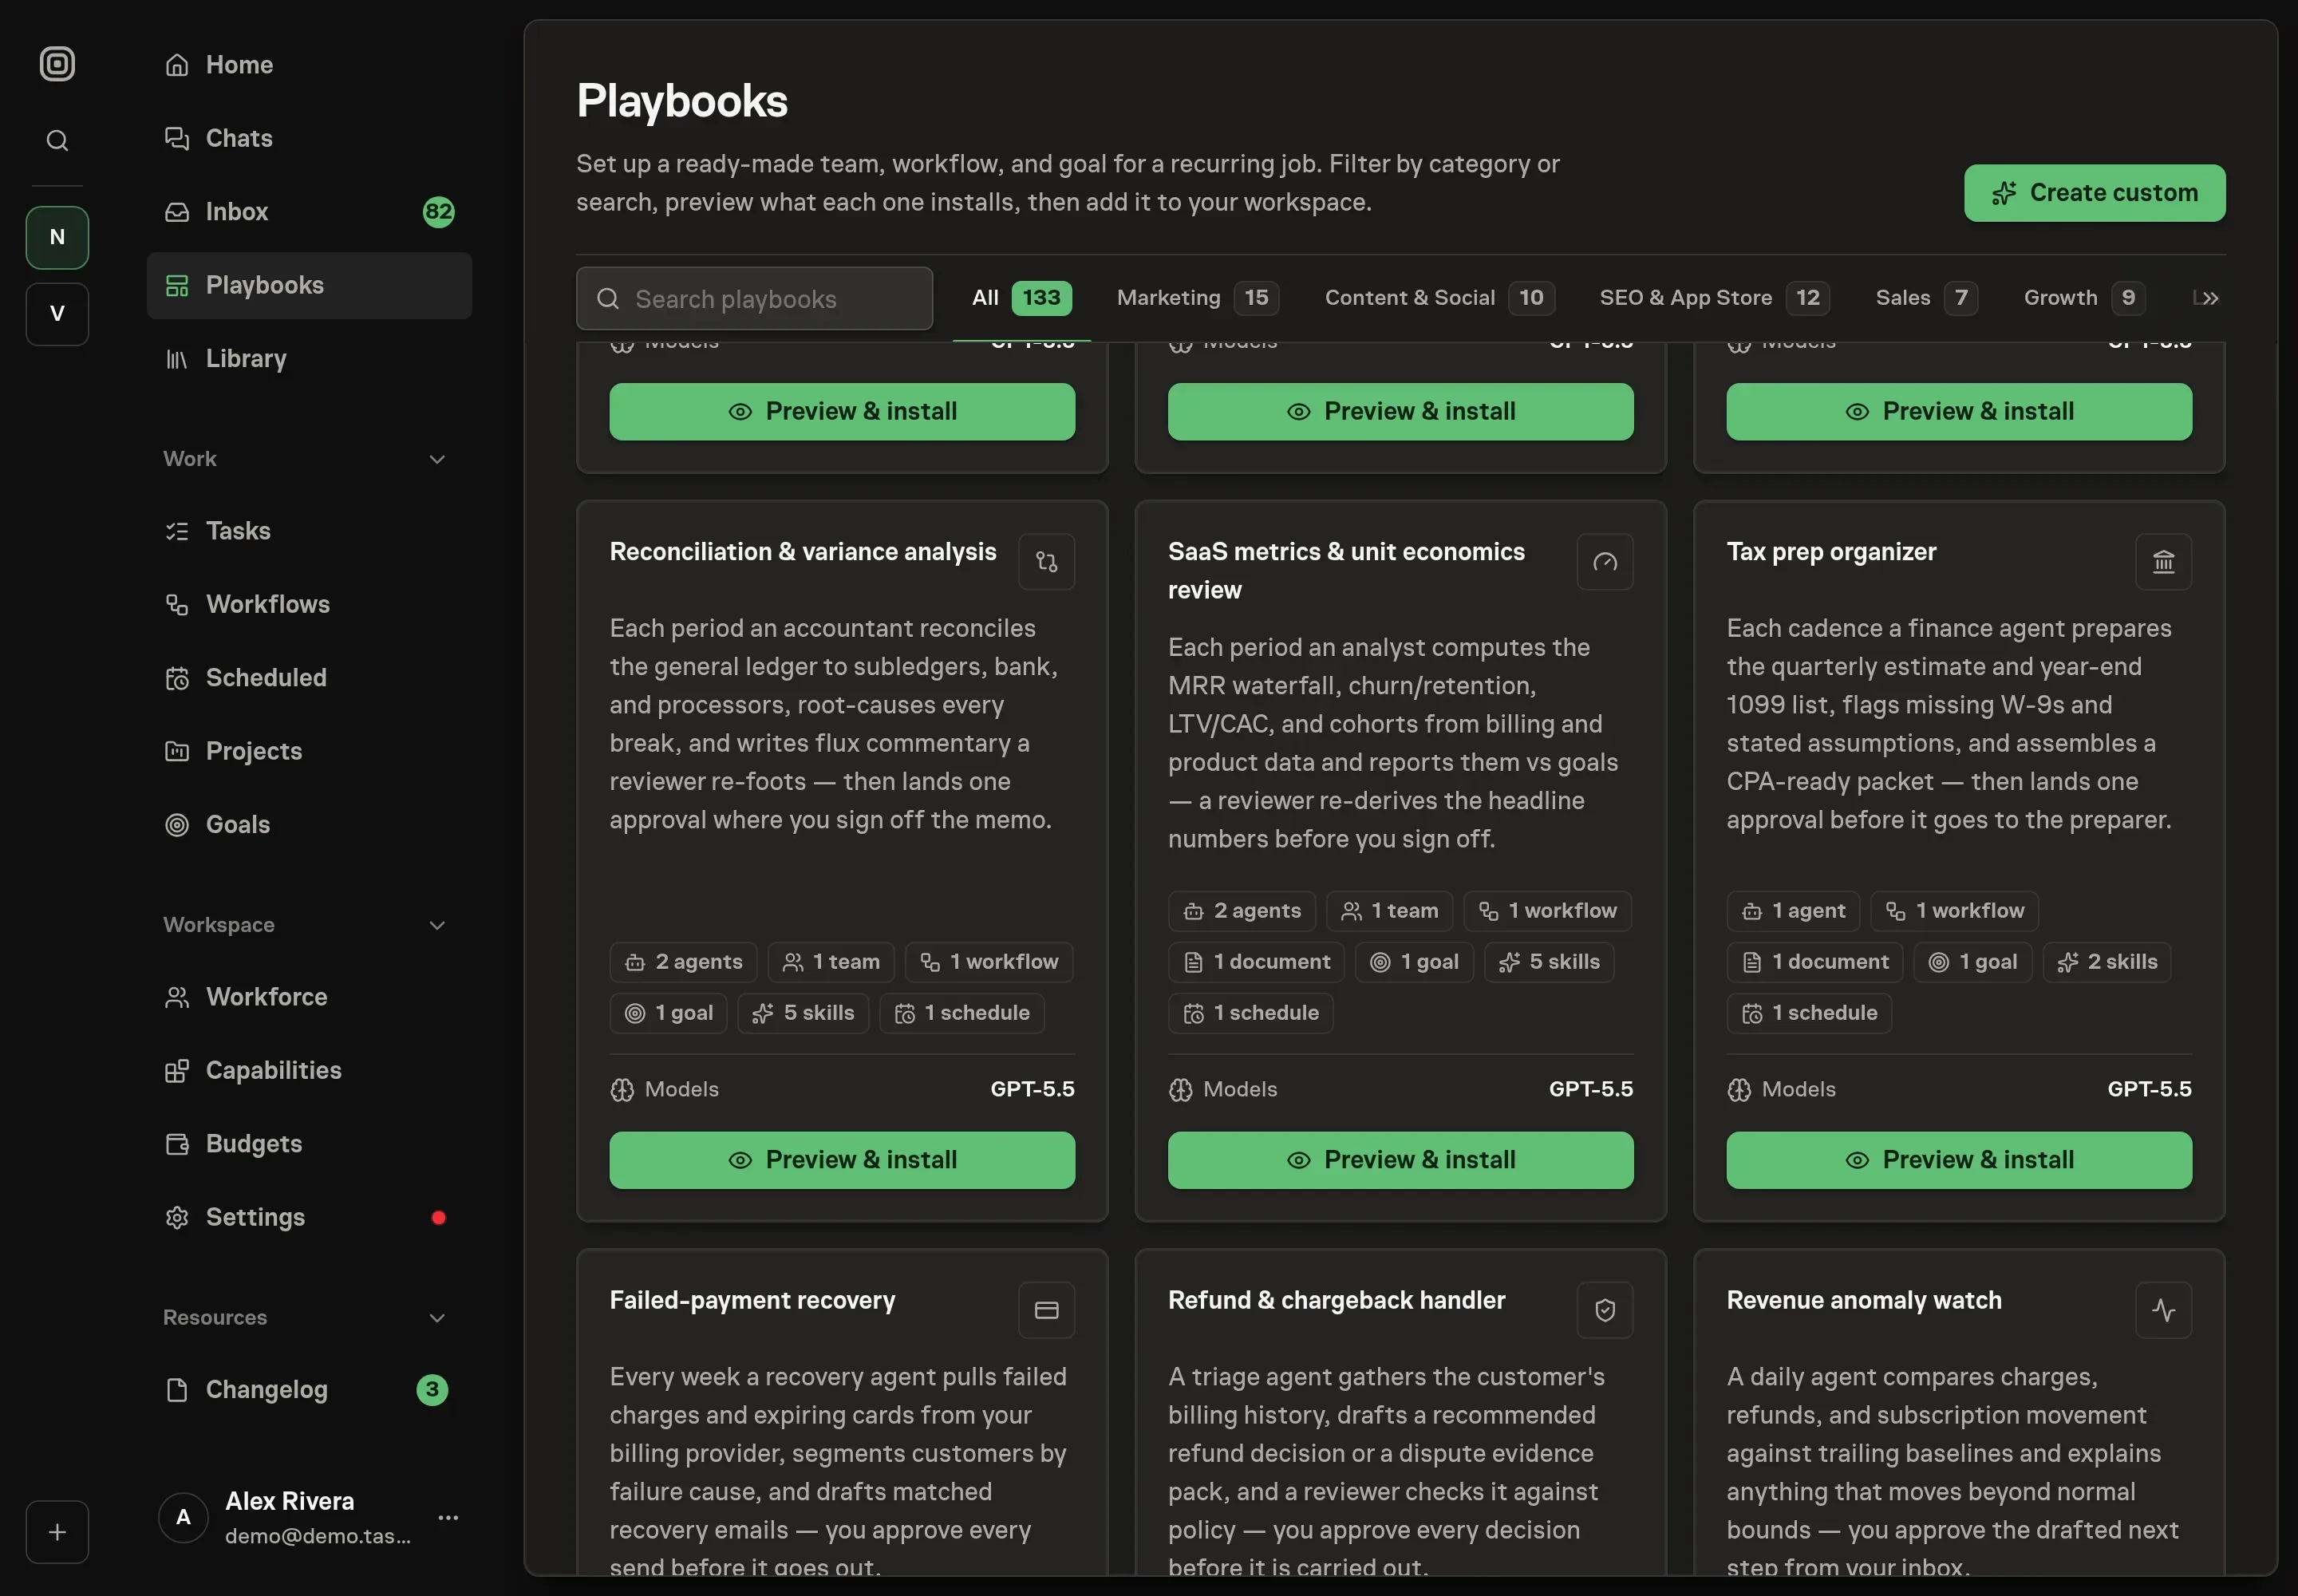Click the app logo icon
2298x1596 pixels.
click(x=57, y=64)
